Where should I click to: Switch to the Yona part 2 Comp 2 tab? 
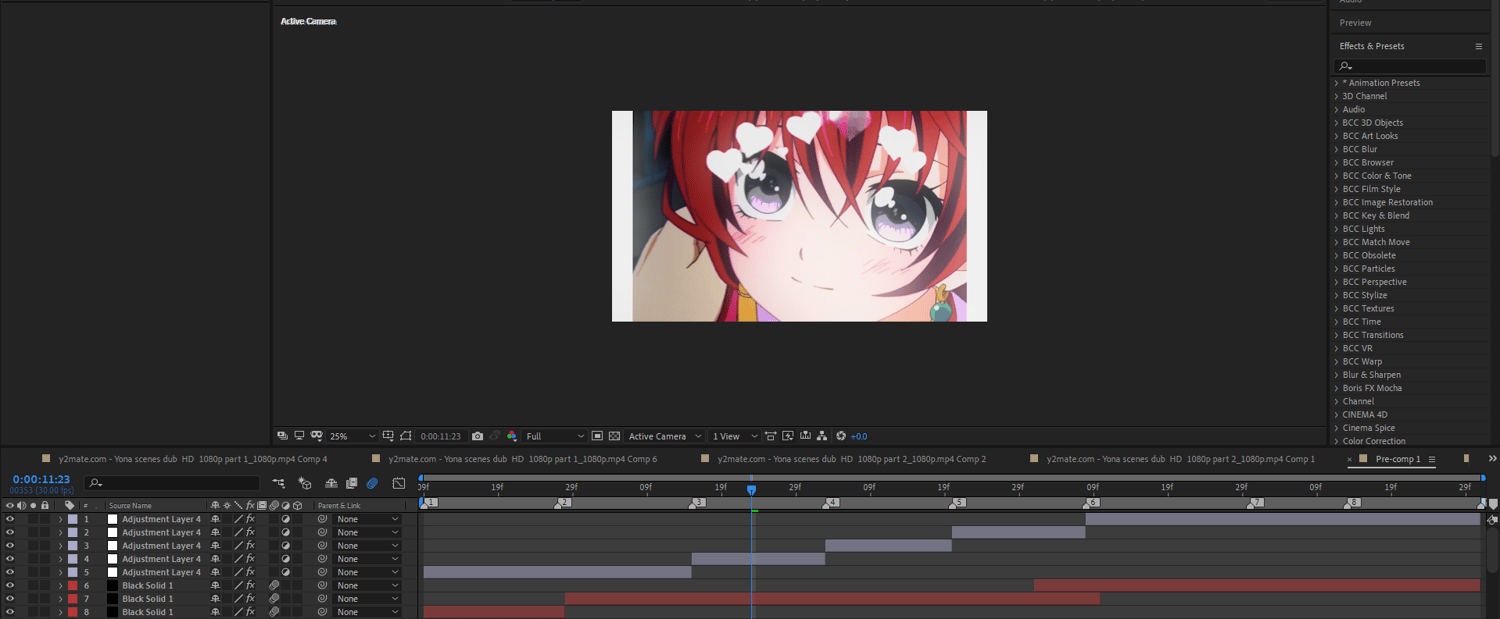[x=851, y=459]
